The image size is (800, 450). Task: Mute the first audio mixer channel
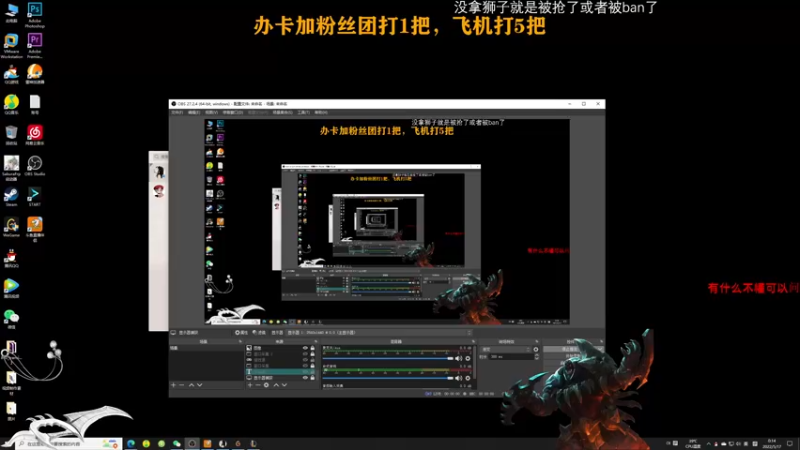pos(459,359)
